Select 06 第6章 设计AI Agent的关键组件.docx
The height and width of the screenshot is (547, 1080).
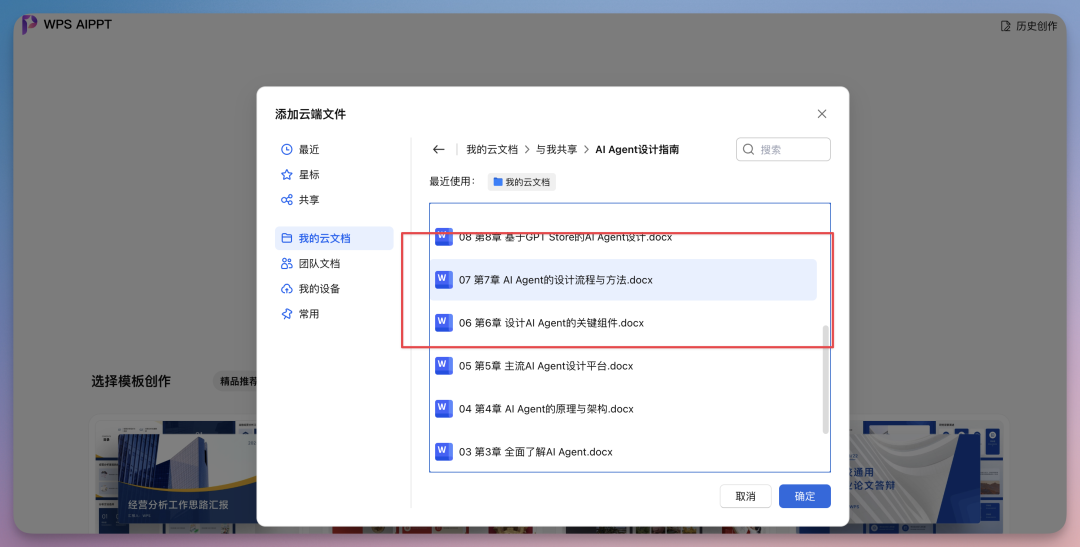[x=623, y=322]
